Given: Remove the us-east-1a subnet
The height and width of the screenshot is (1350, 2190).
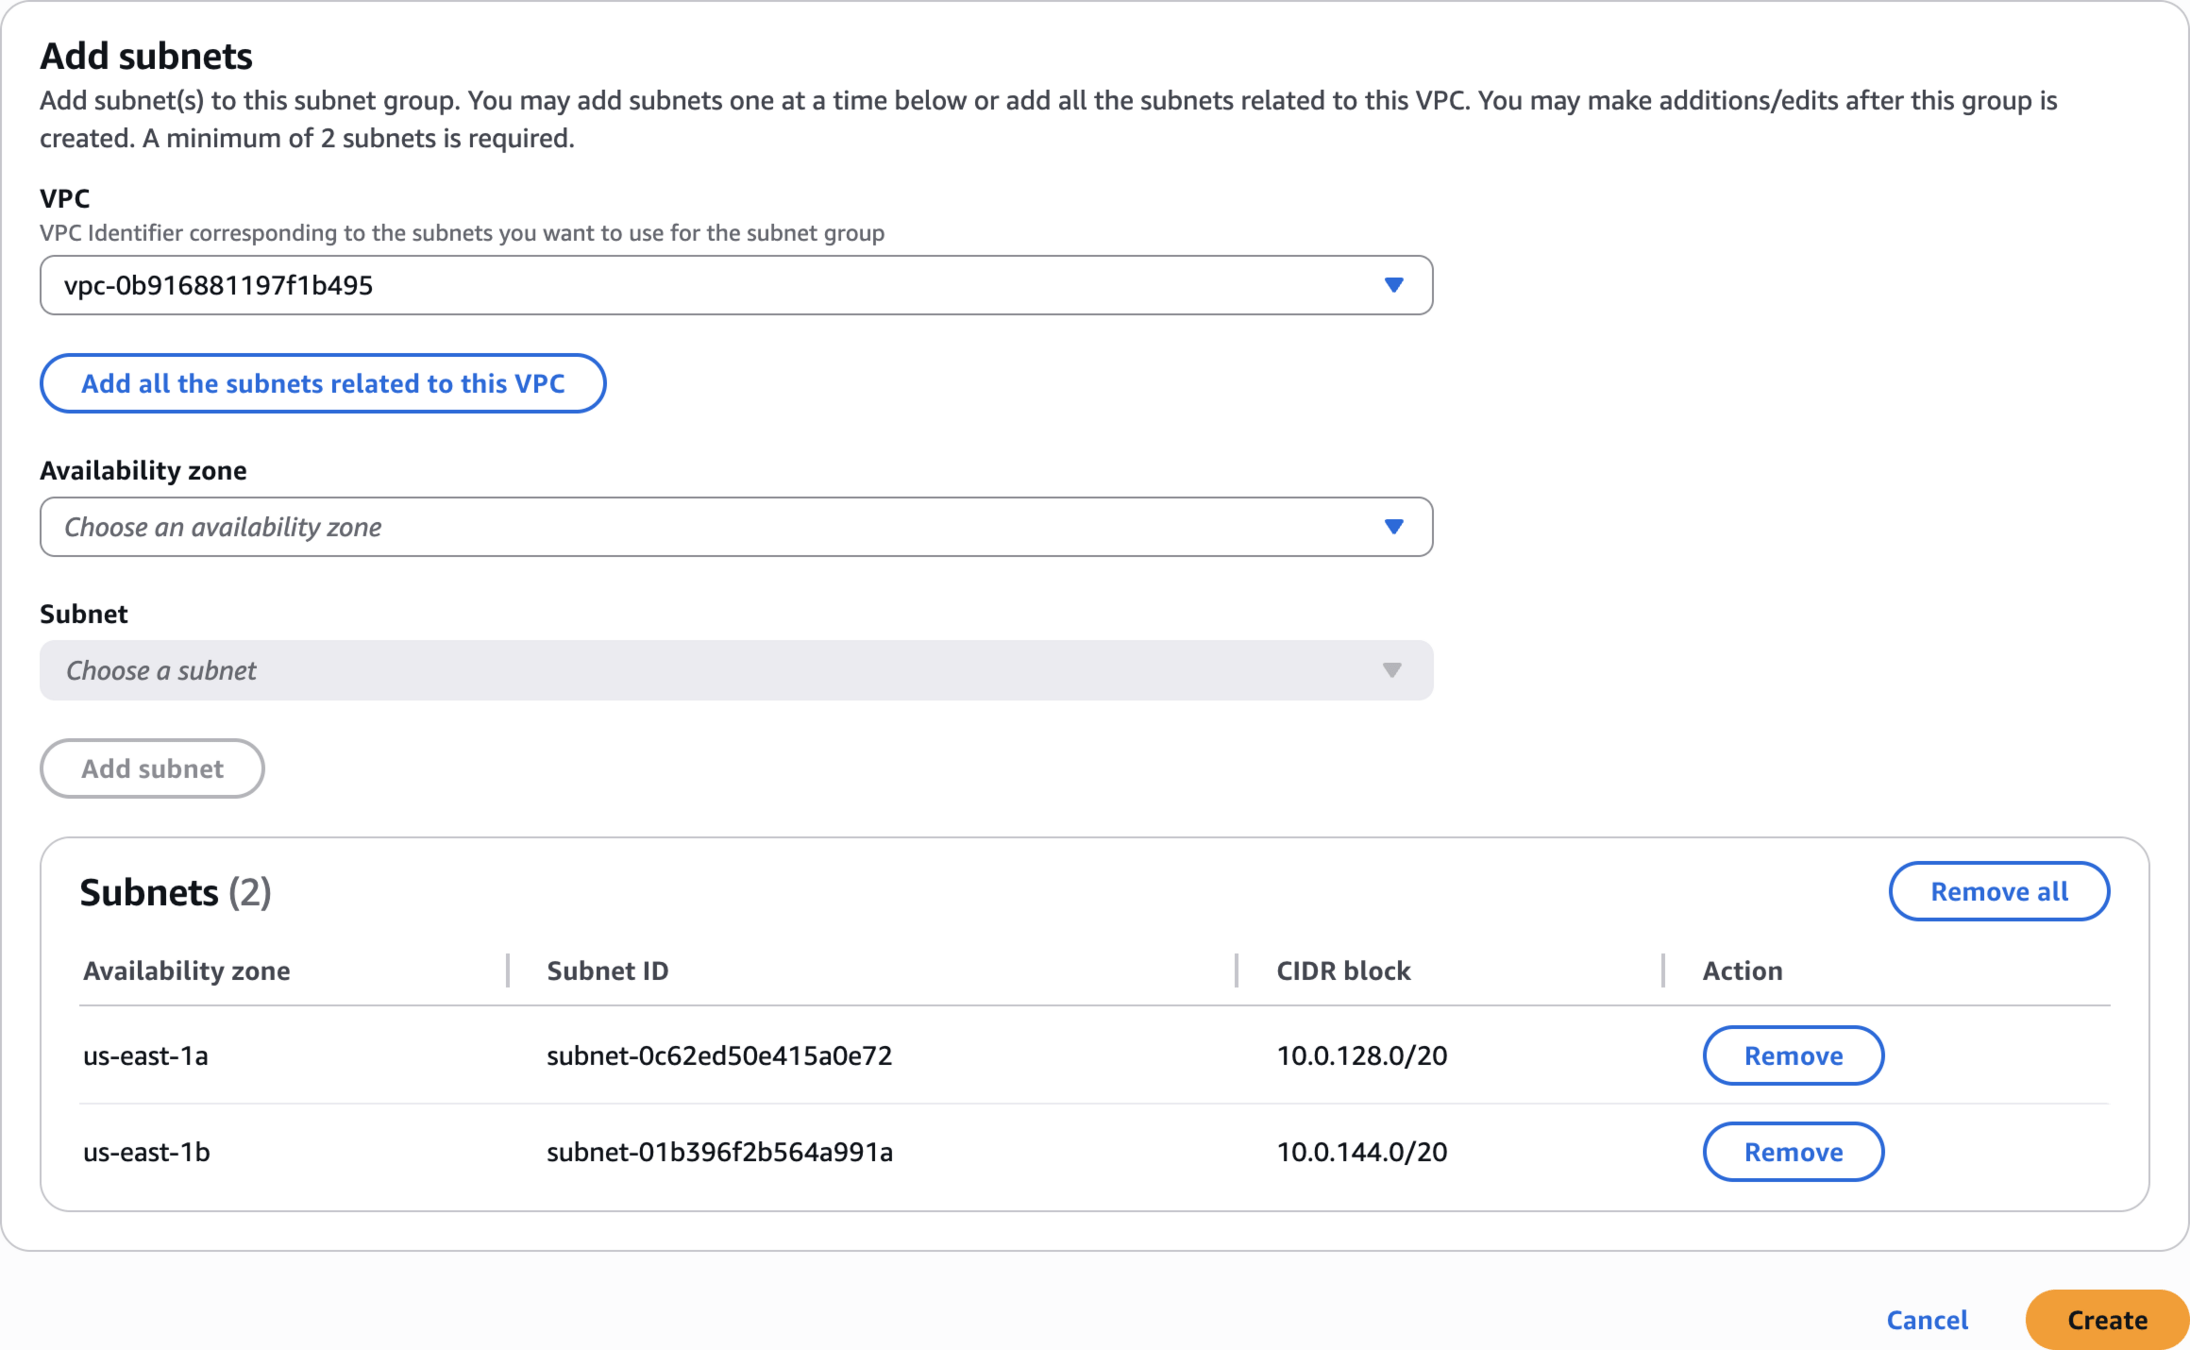Looking at the screenshot, I should [1793, 1055].
